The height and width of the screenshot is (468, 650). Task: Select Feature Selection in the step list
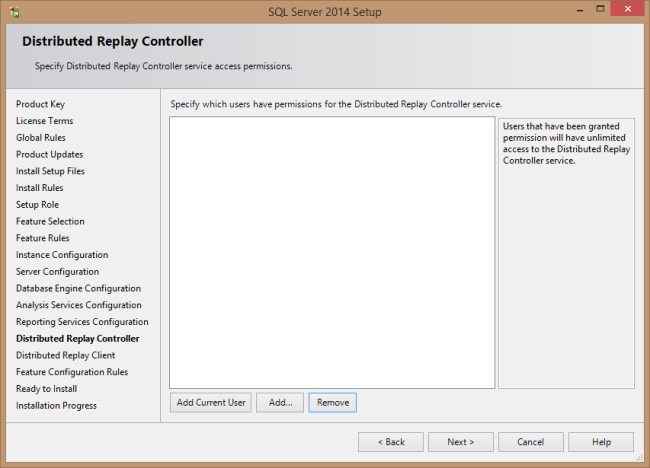tap(50, 221)
